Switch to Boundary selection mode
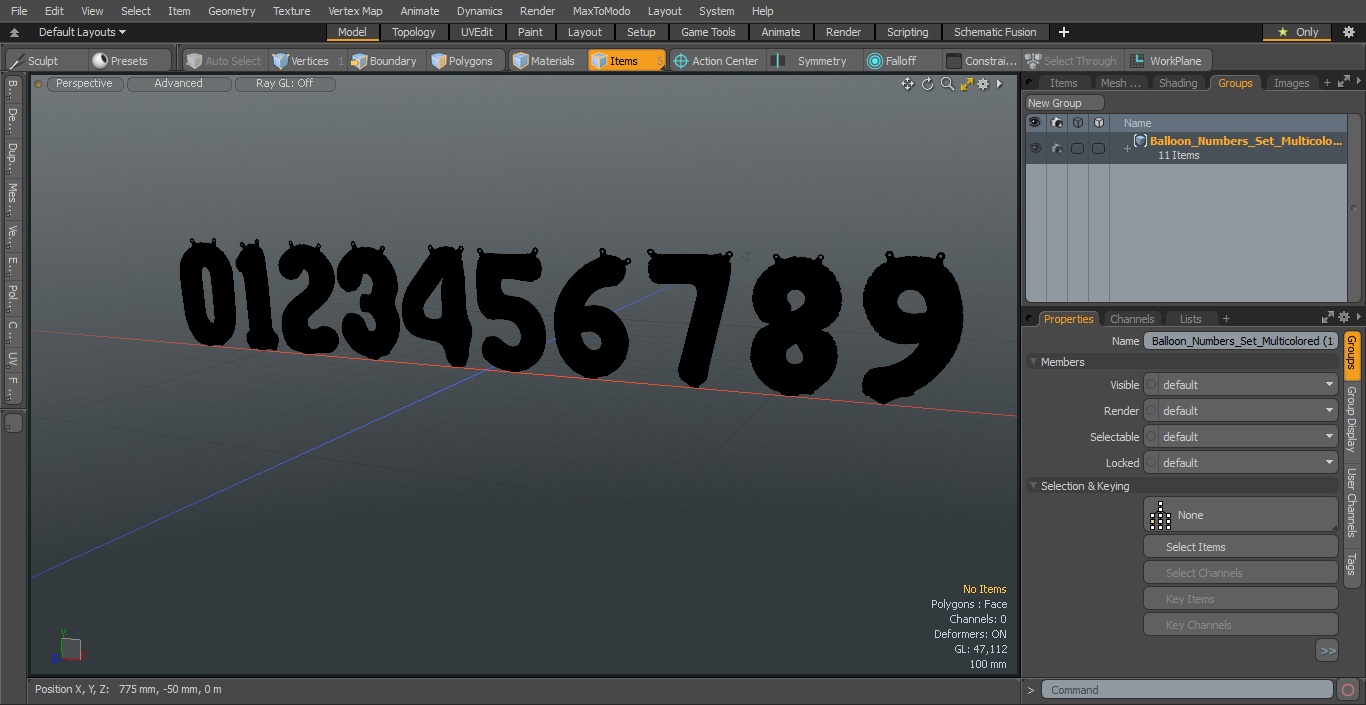This screenshot has height=705, width=1366. [384, 61]
